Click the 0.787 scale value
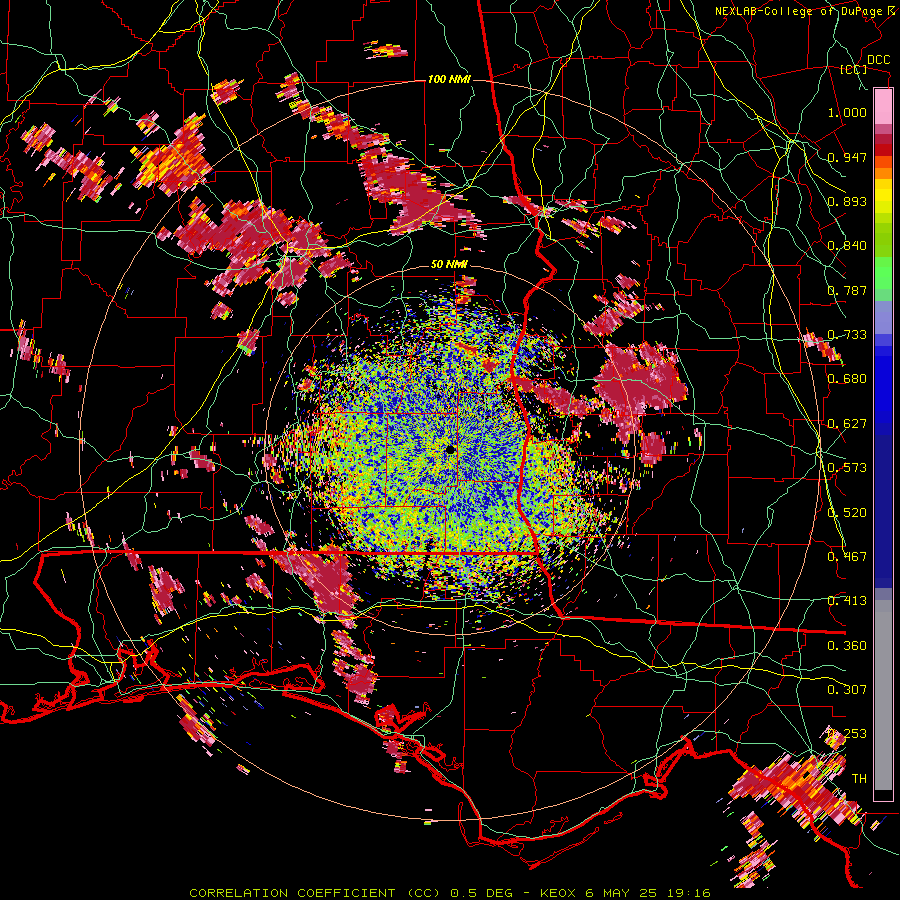The width and height of the screenshot is (900, 900). click(847, 290)
